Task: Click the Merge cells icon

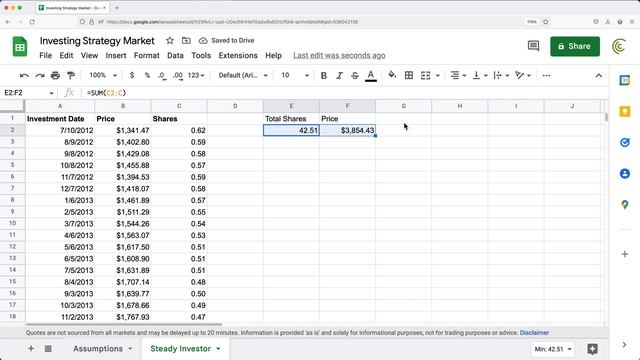Action: point(425,76)
